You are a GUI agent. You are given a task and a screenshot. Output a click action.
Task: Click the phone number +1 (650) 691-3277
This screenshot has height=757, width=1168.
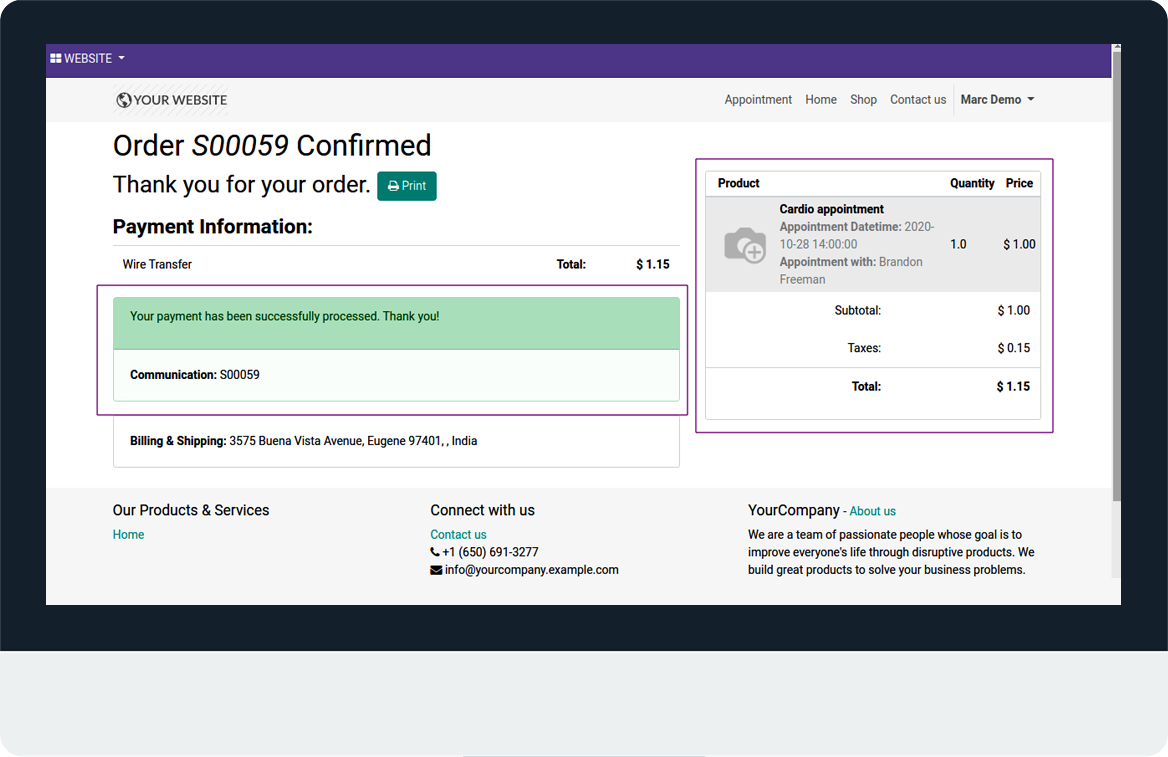click(490, 552)
